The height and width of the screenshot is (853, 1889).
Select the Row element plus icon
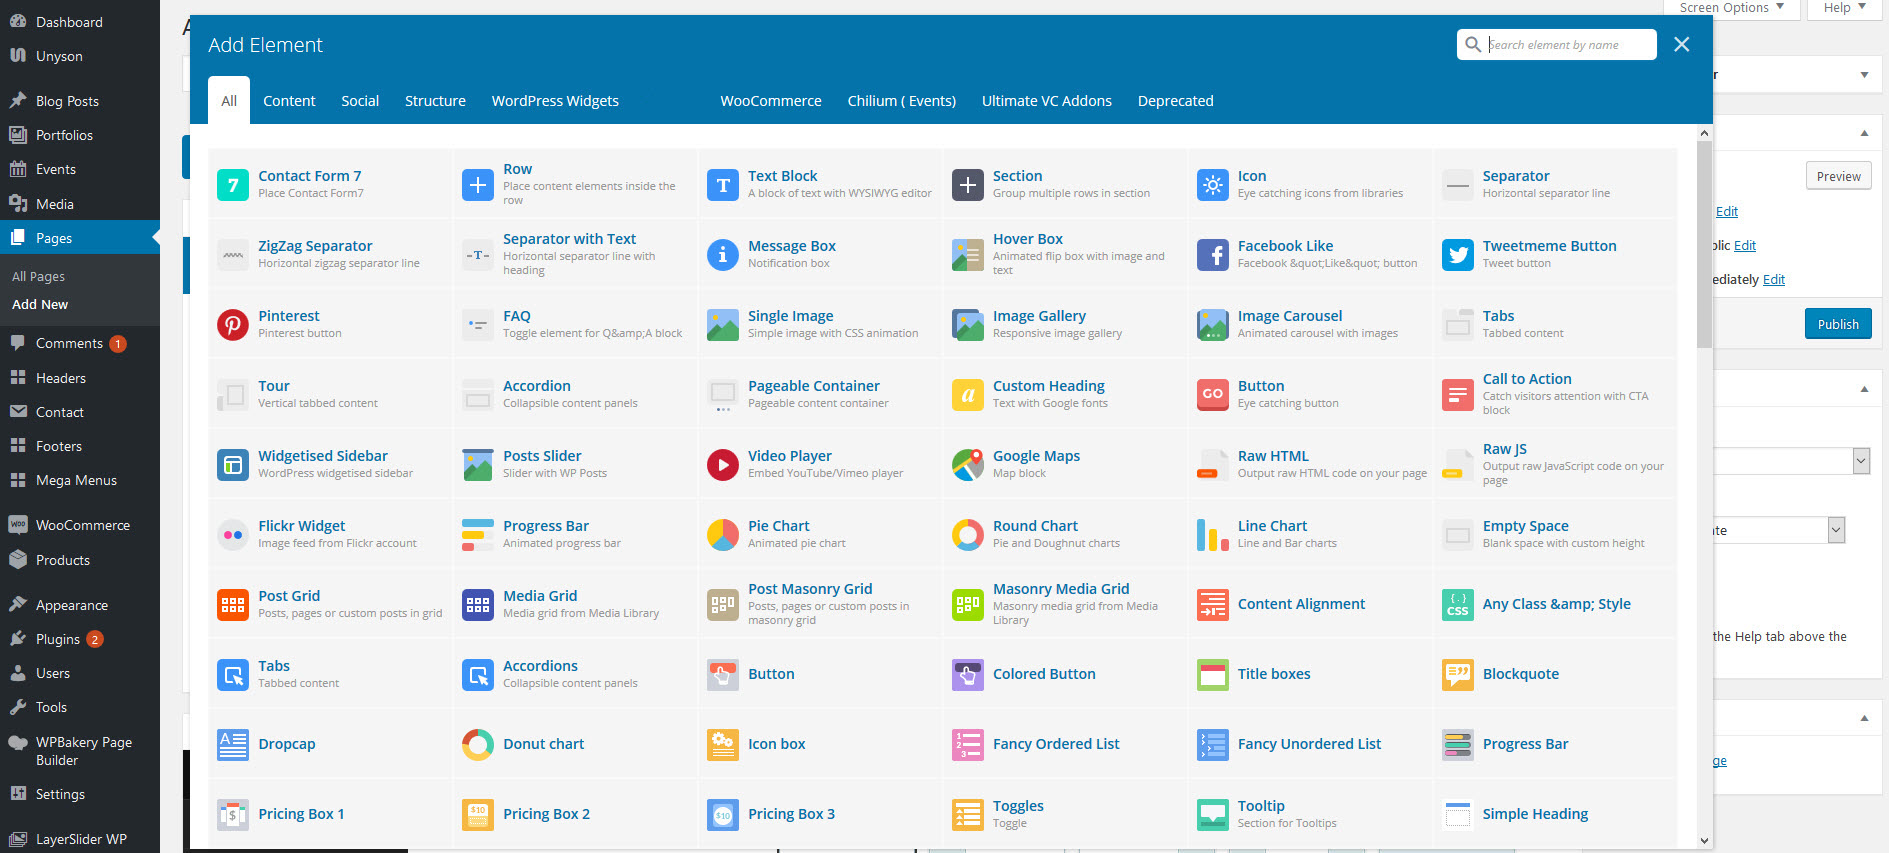(x=478, y=185)
